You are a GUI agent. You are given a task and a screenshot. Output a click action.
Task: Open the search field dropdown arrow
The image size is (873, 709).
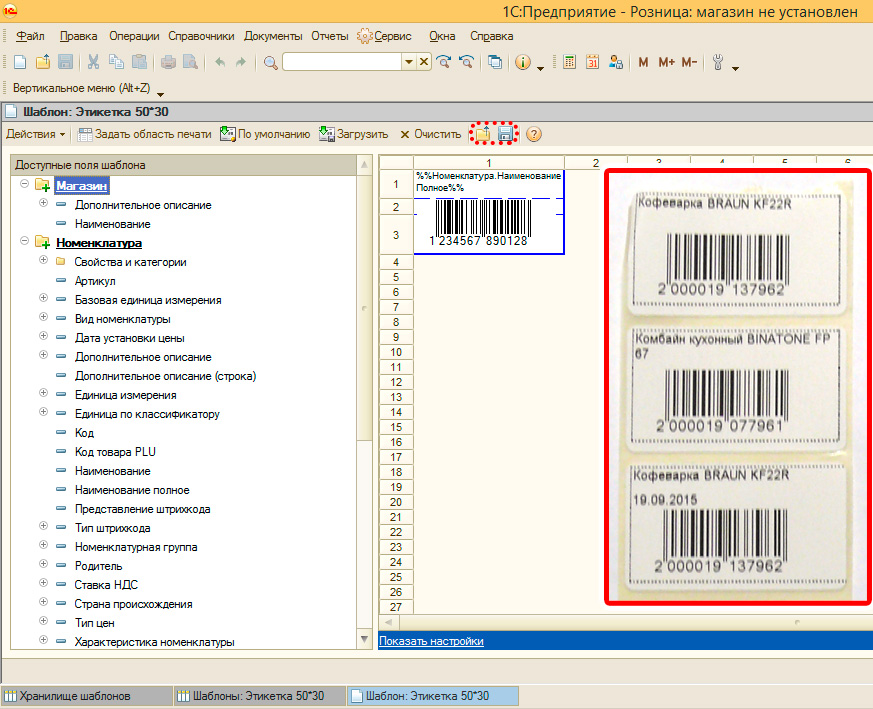[408, 62]
